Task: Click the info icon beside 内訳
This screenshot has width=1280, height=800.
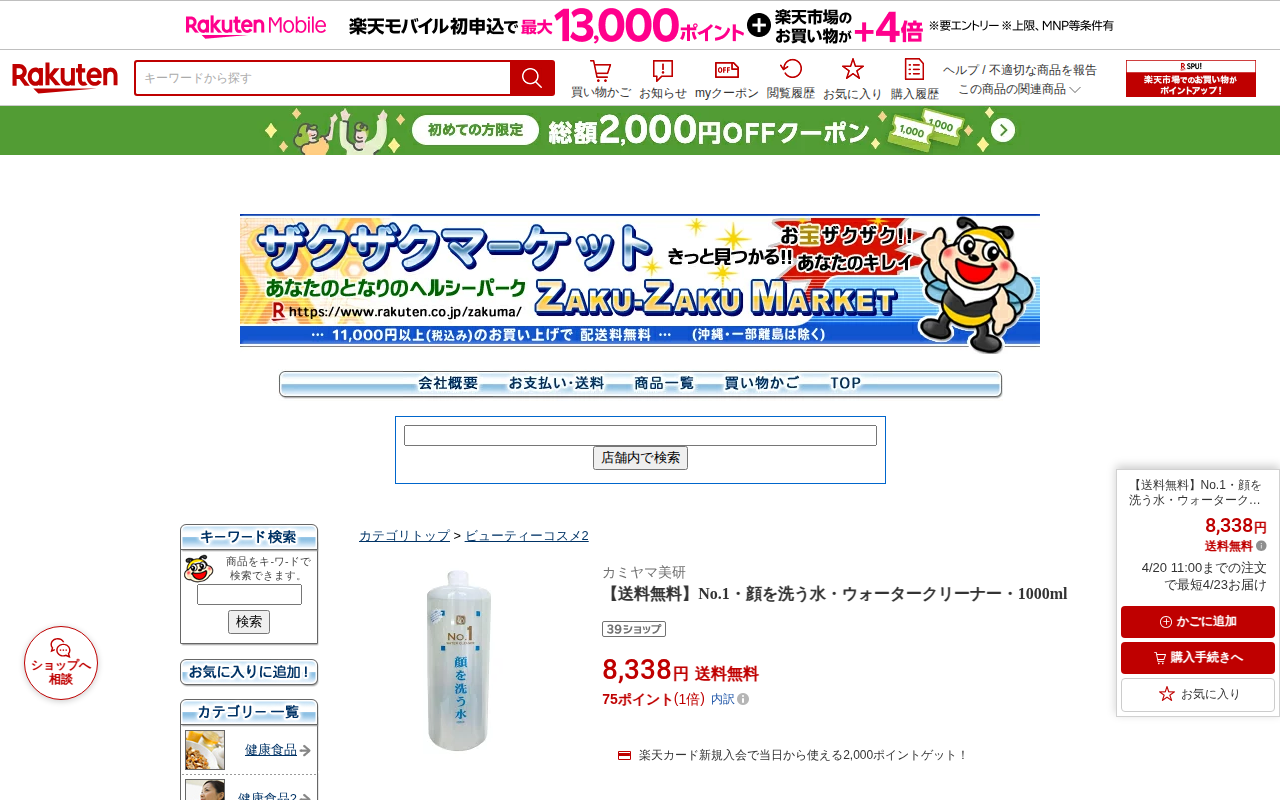Action: 743,699
